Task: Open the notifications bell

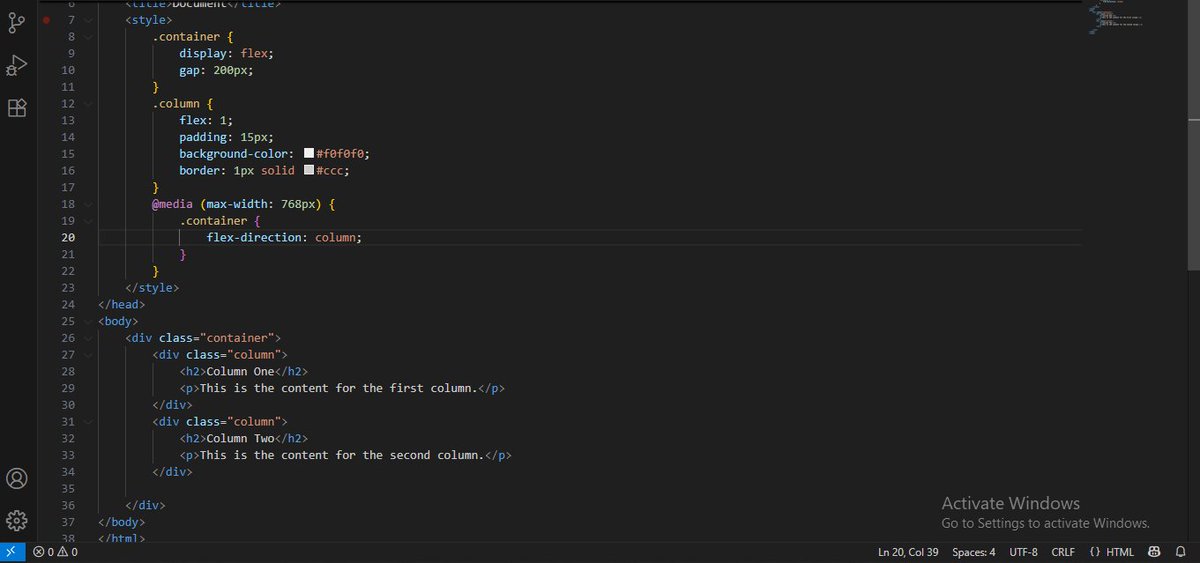Action: (1180, 552)
